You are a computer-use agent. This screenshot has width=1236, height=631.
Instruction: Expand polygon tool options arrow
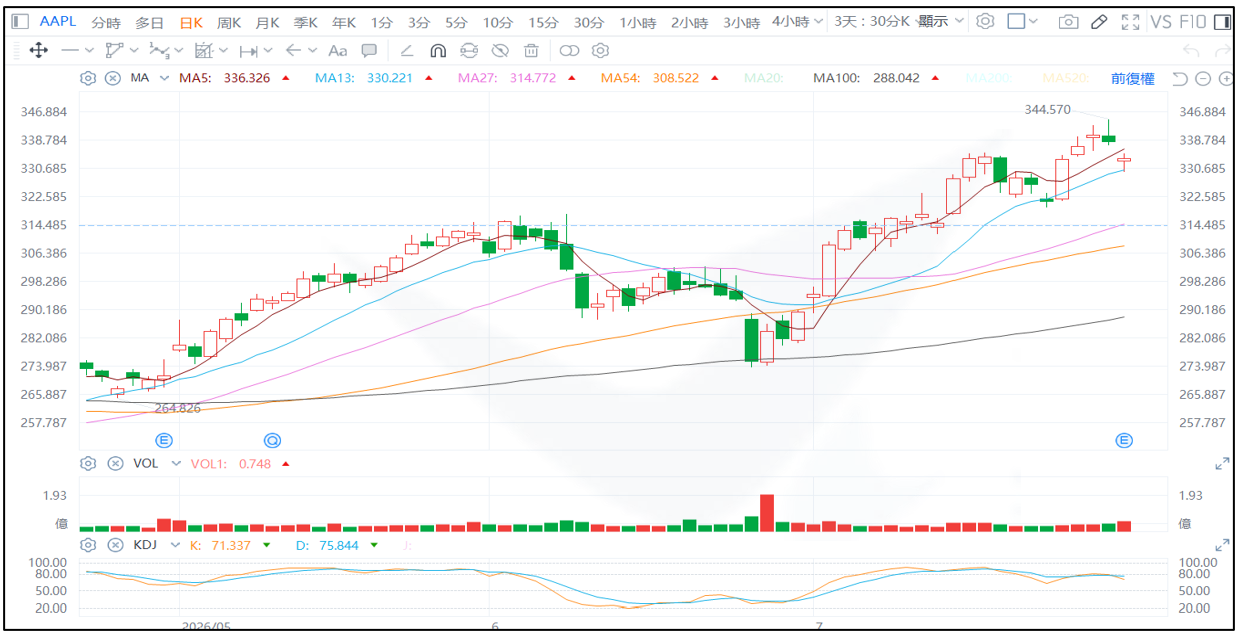[134, 50]
